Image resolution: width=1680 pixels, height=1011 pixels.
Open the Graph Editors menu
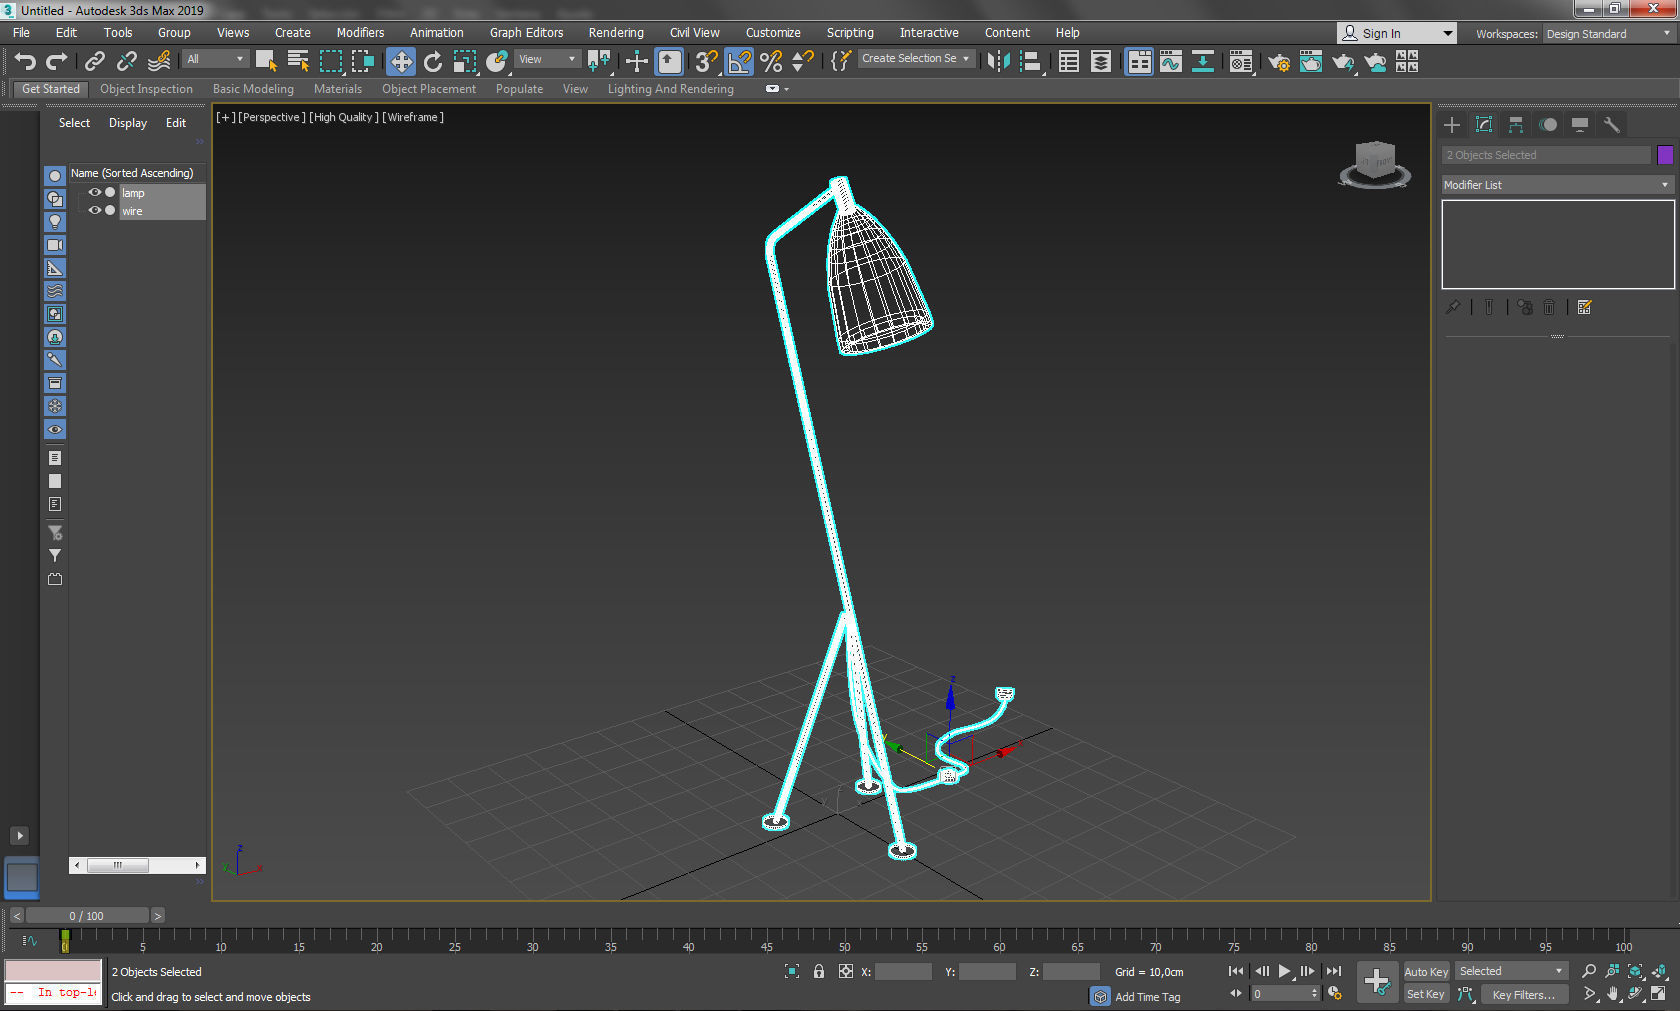coord(526,33)
